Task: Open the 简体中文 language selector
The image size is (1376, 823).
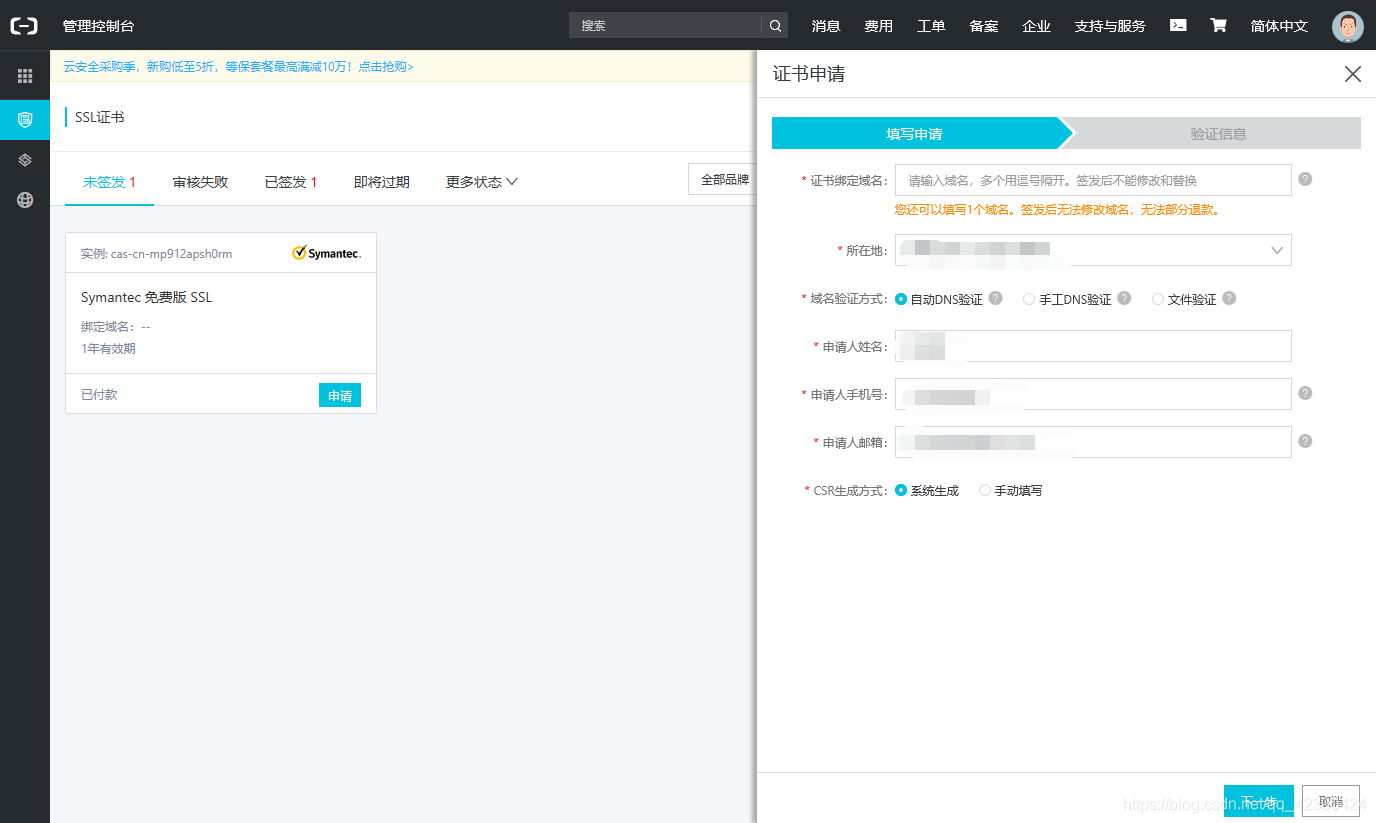Action: [1279, 26]
